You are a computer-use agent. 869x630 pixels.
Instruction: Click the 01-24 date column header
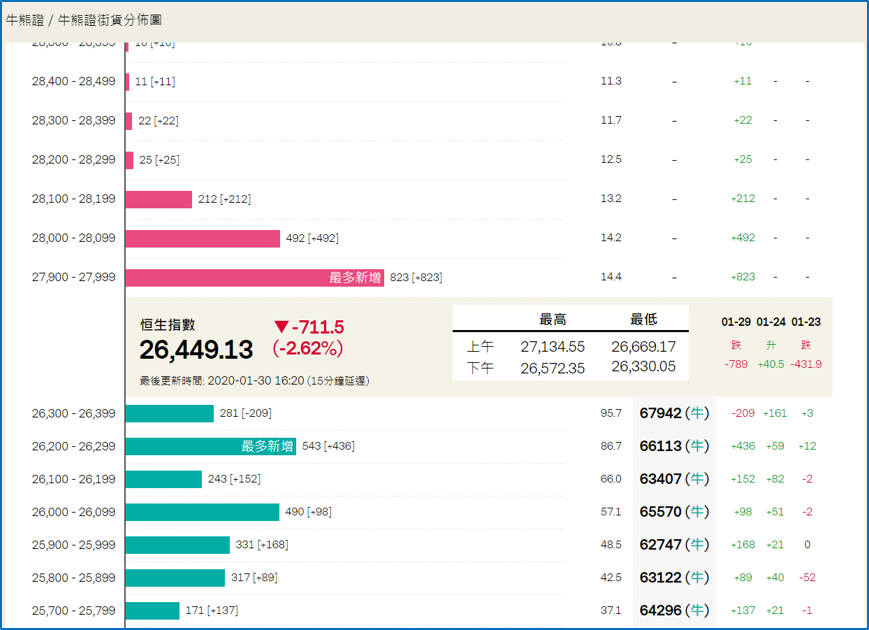pos(771,322)
